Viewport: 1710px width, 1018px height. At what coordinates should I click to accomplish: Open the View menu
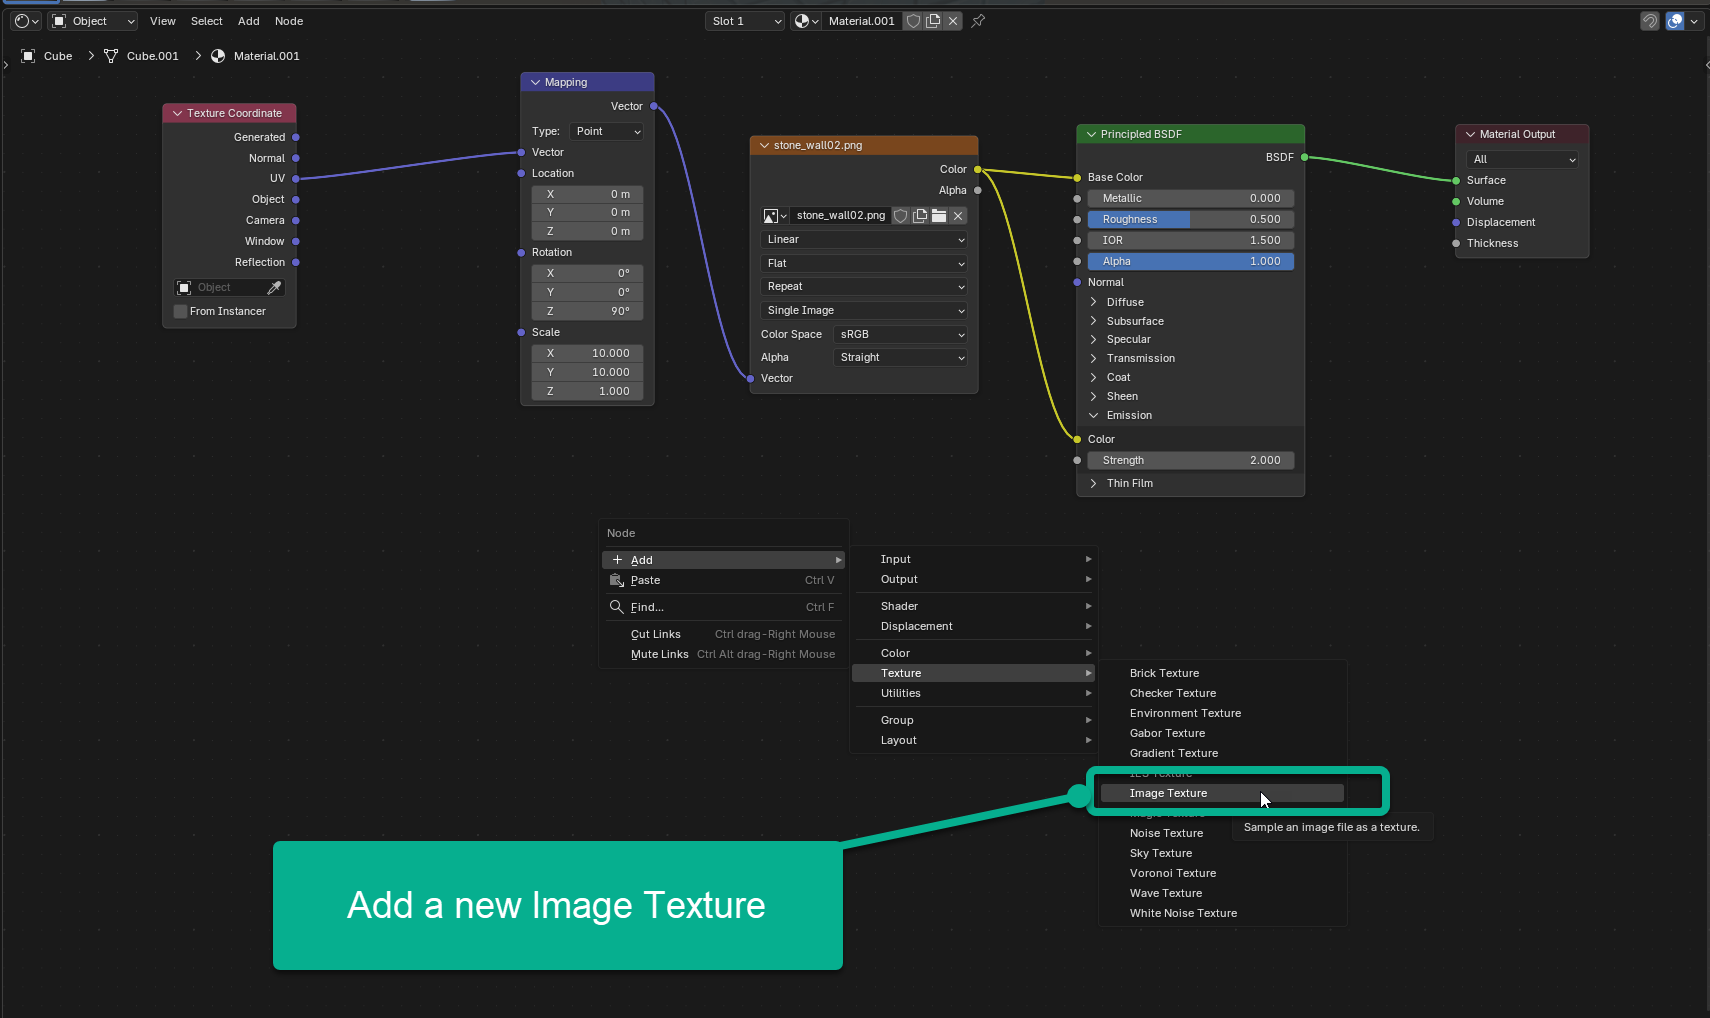point(162,21)
